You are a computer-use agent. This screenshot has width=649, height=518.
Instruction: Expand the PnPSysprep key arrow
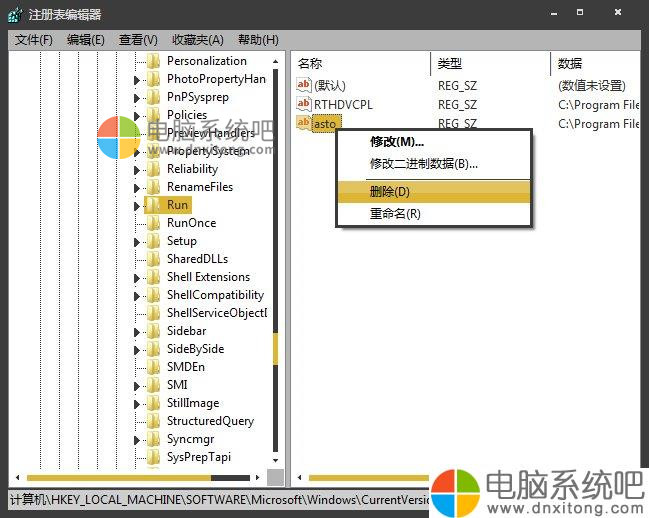137,98
